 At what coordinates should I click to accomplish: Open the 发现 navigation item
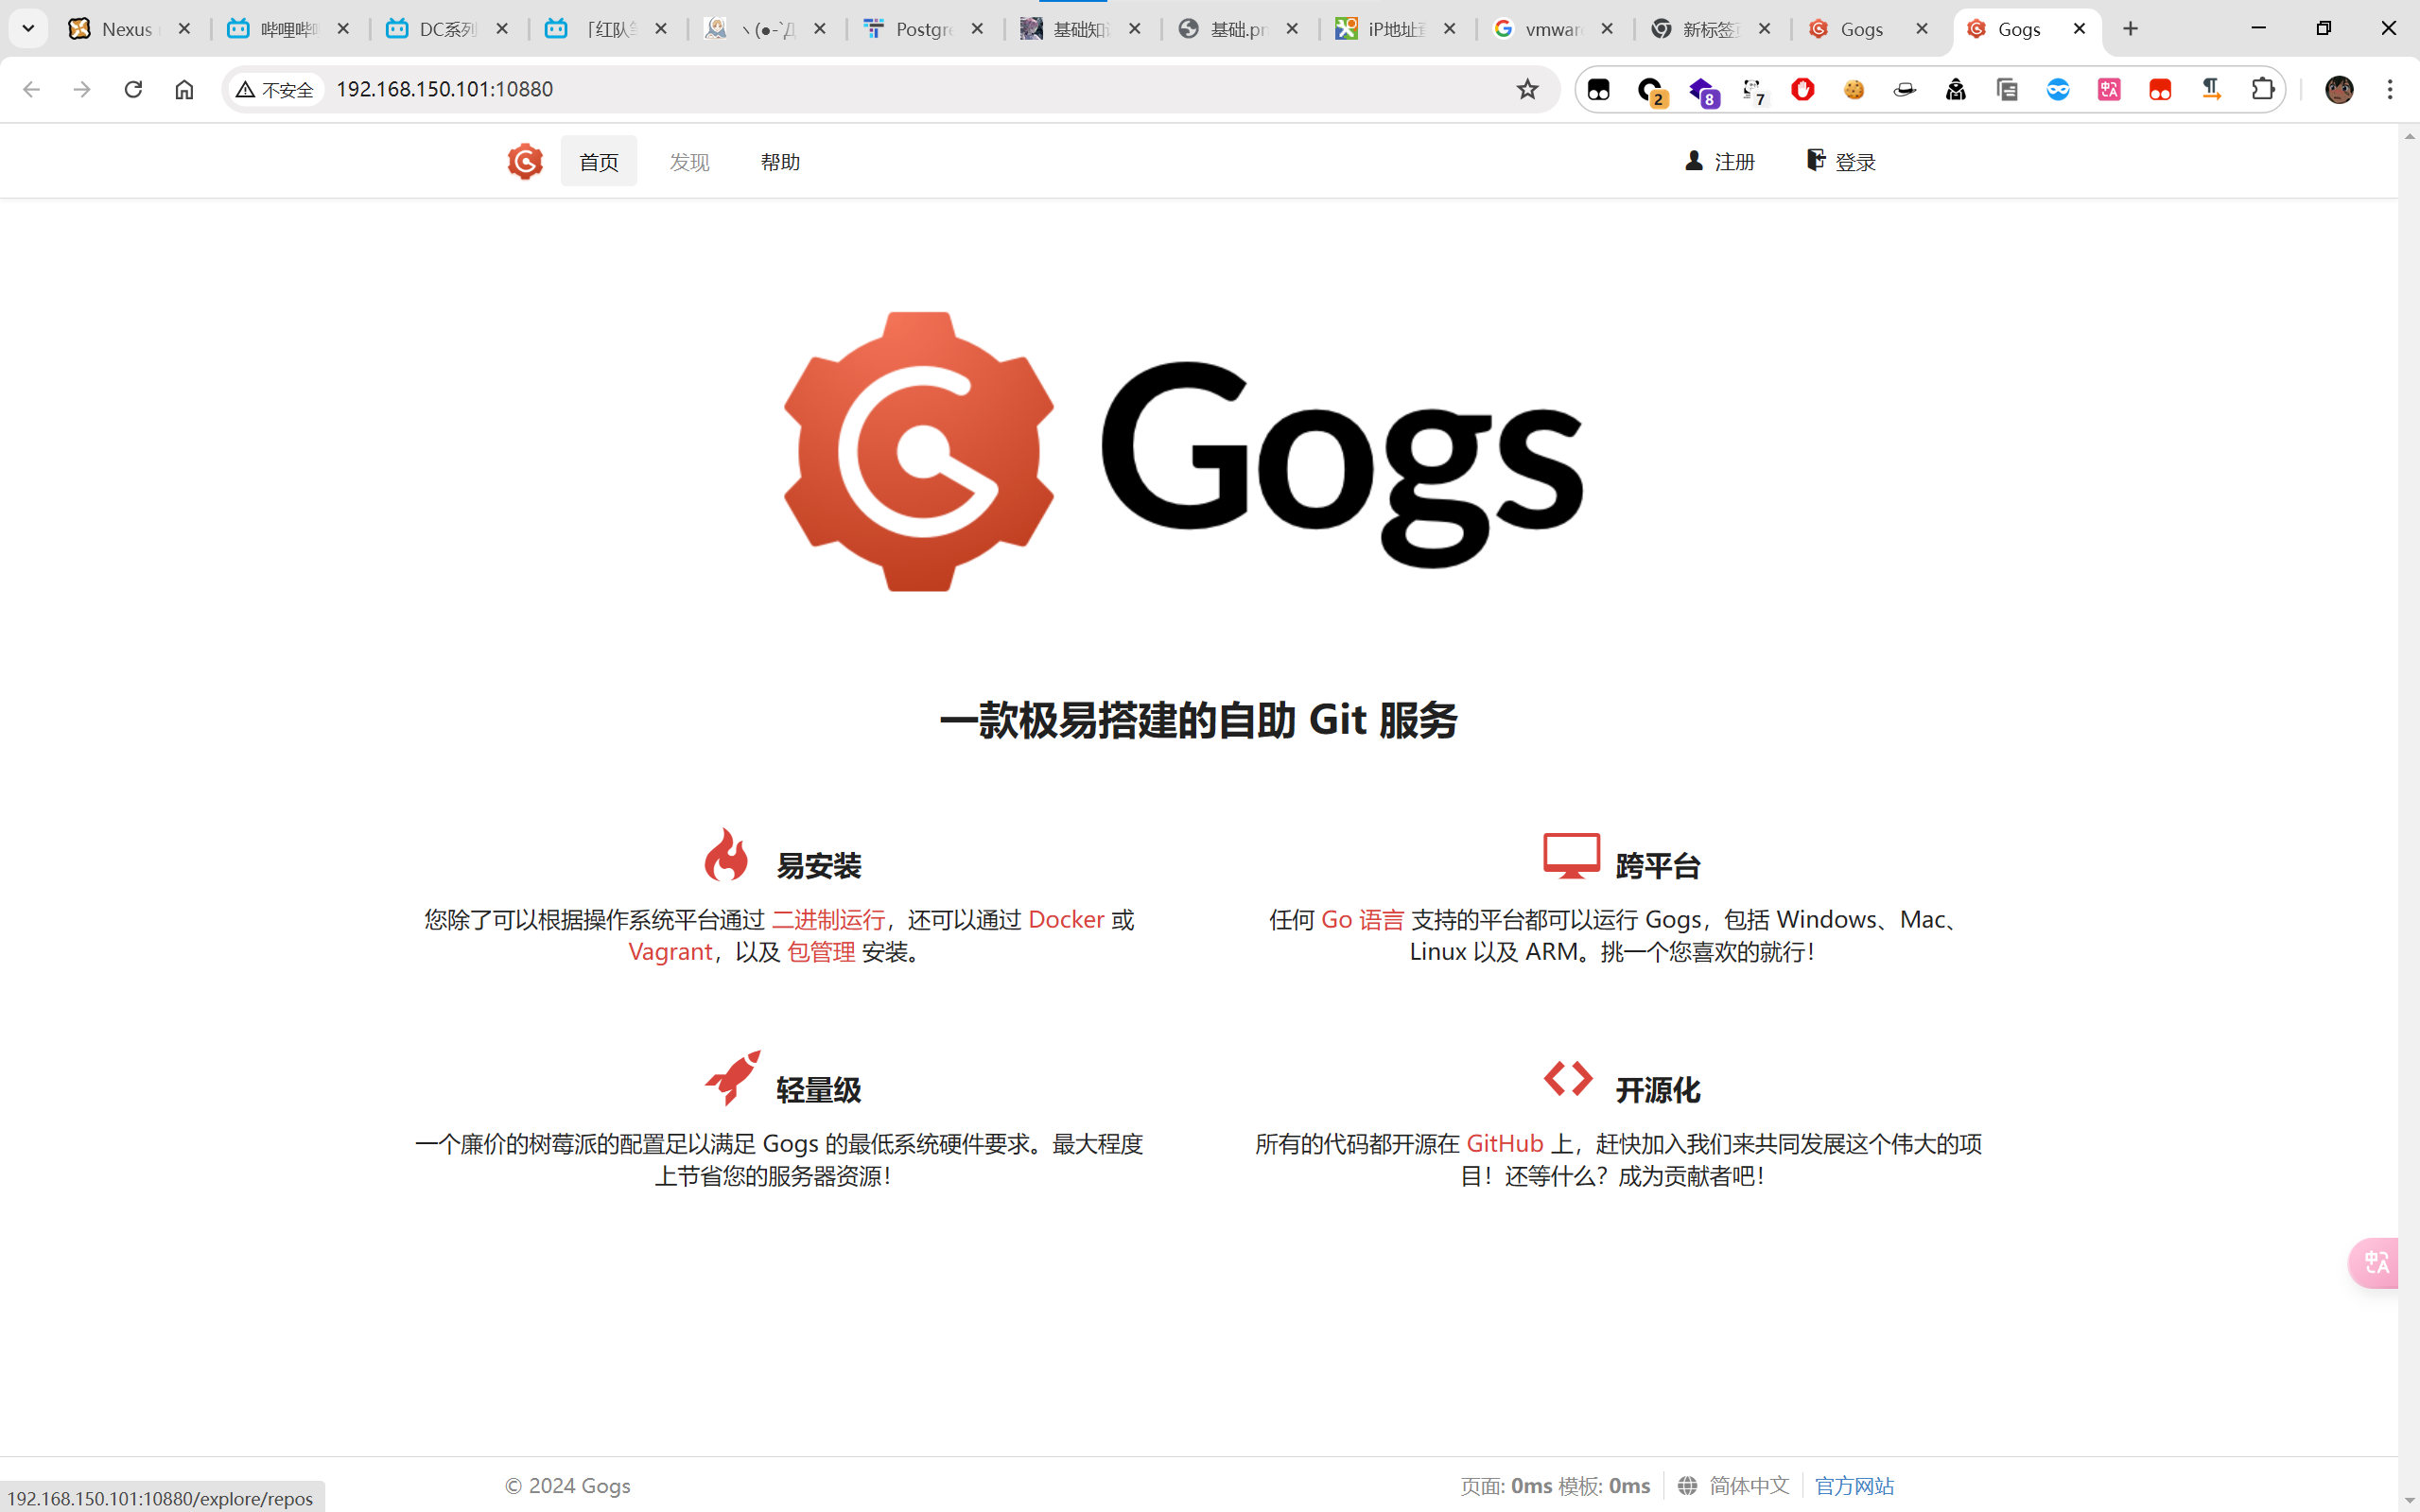tap(689, 161)
